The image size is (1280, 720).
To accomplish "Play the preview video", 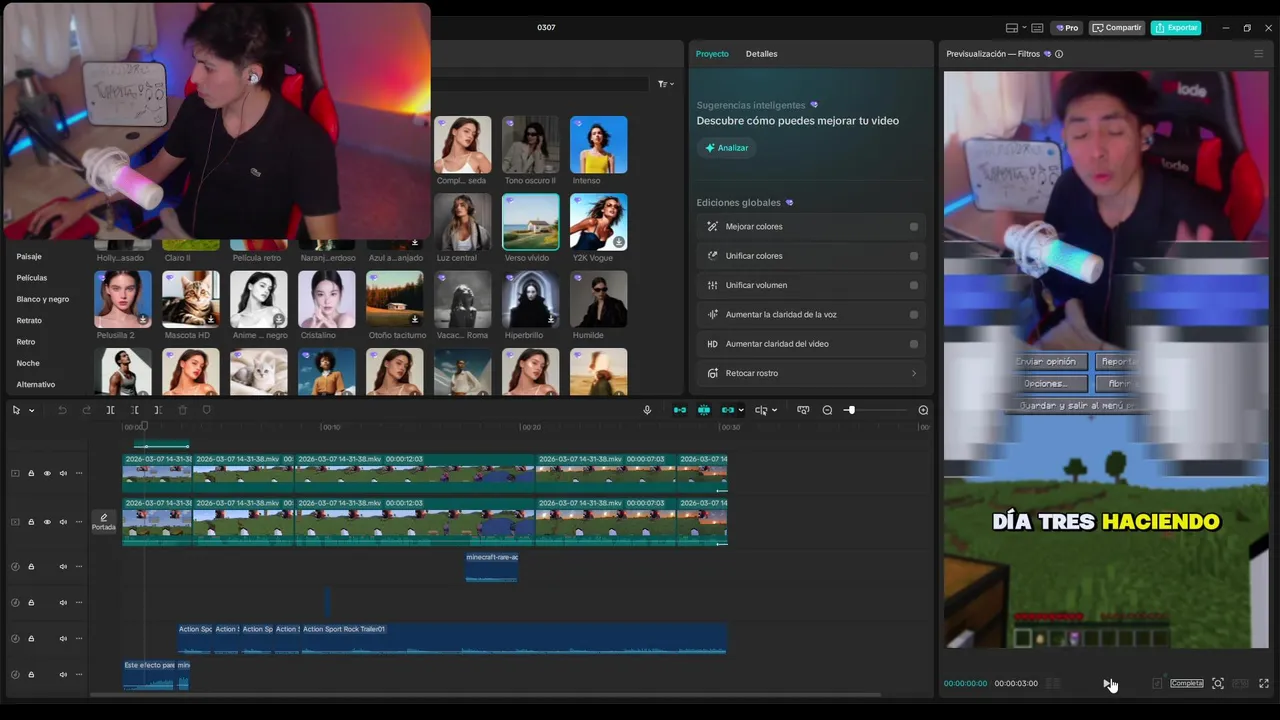I will [x=1108, y=683].
